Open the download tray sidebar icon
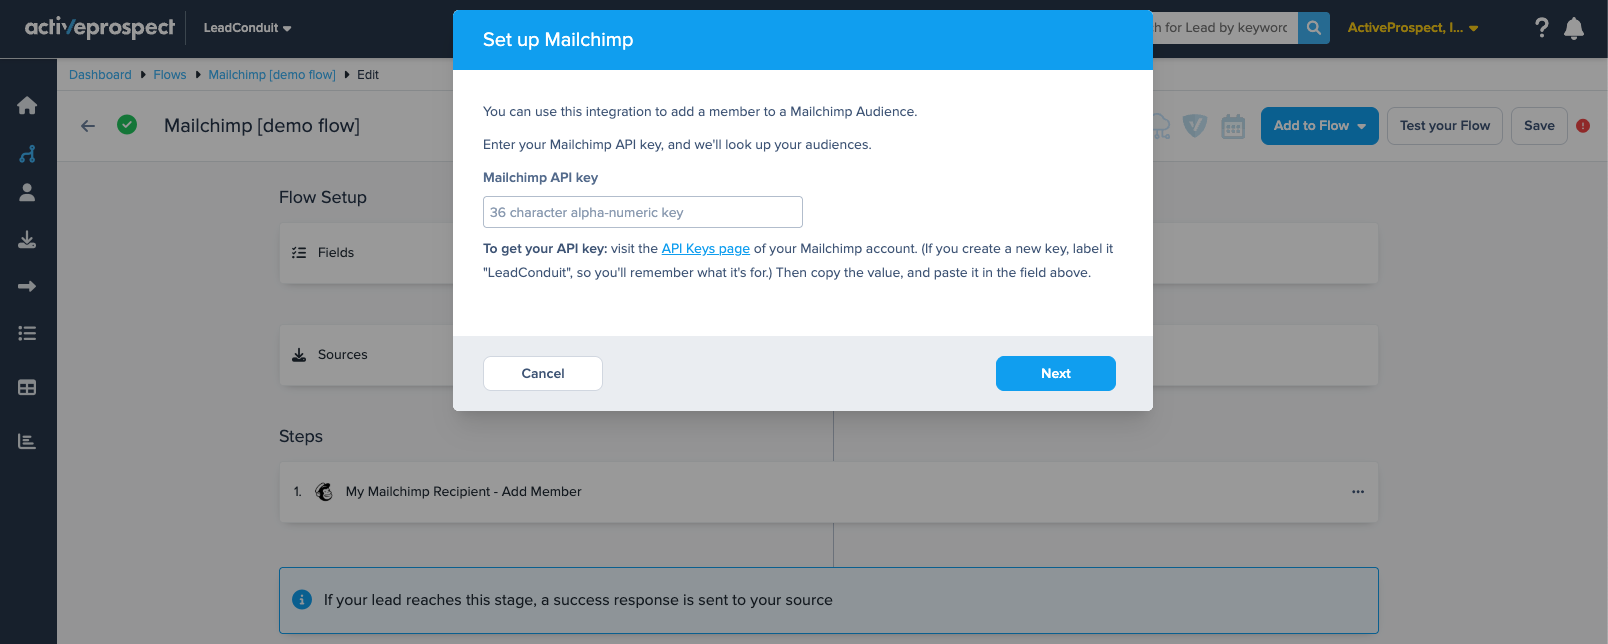This screenshot has height=644, width=1608. 27,239
